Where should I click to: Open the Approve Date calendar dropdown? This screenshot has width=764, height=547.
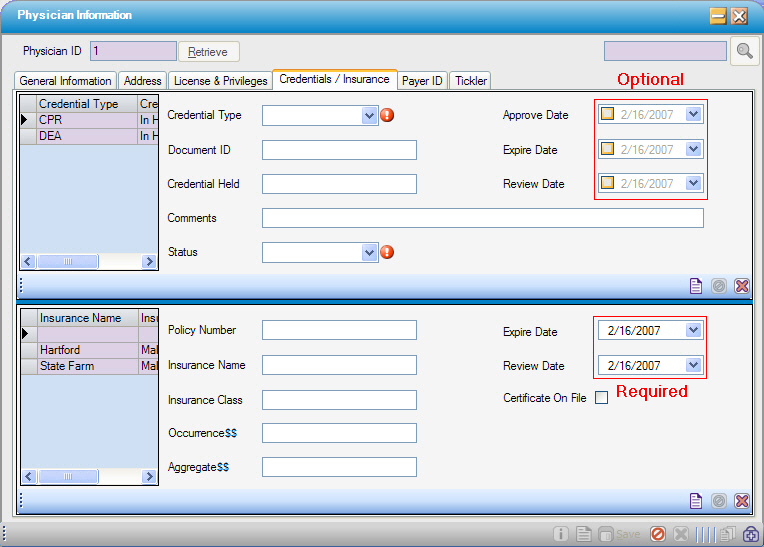tap(693, 114)
